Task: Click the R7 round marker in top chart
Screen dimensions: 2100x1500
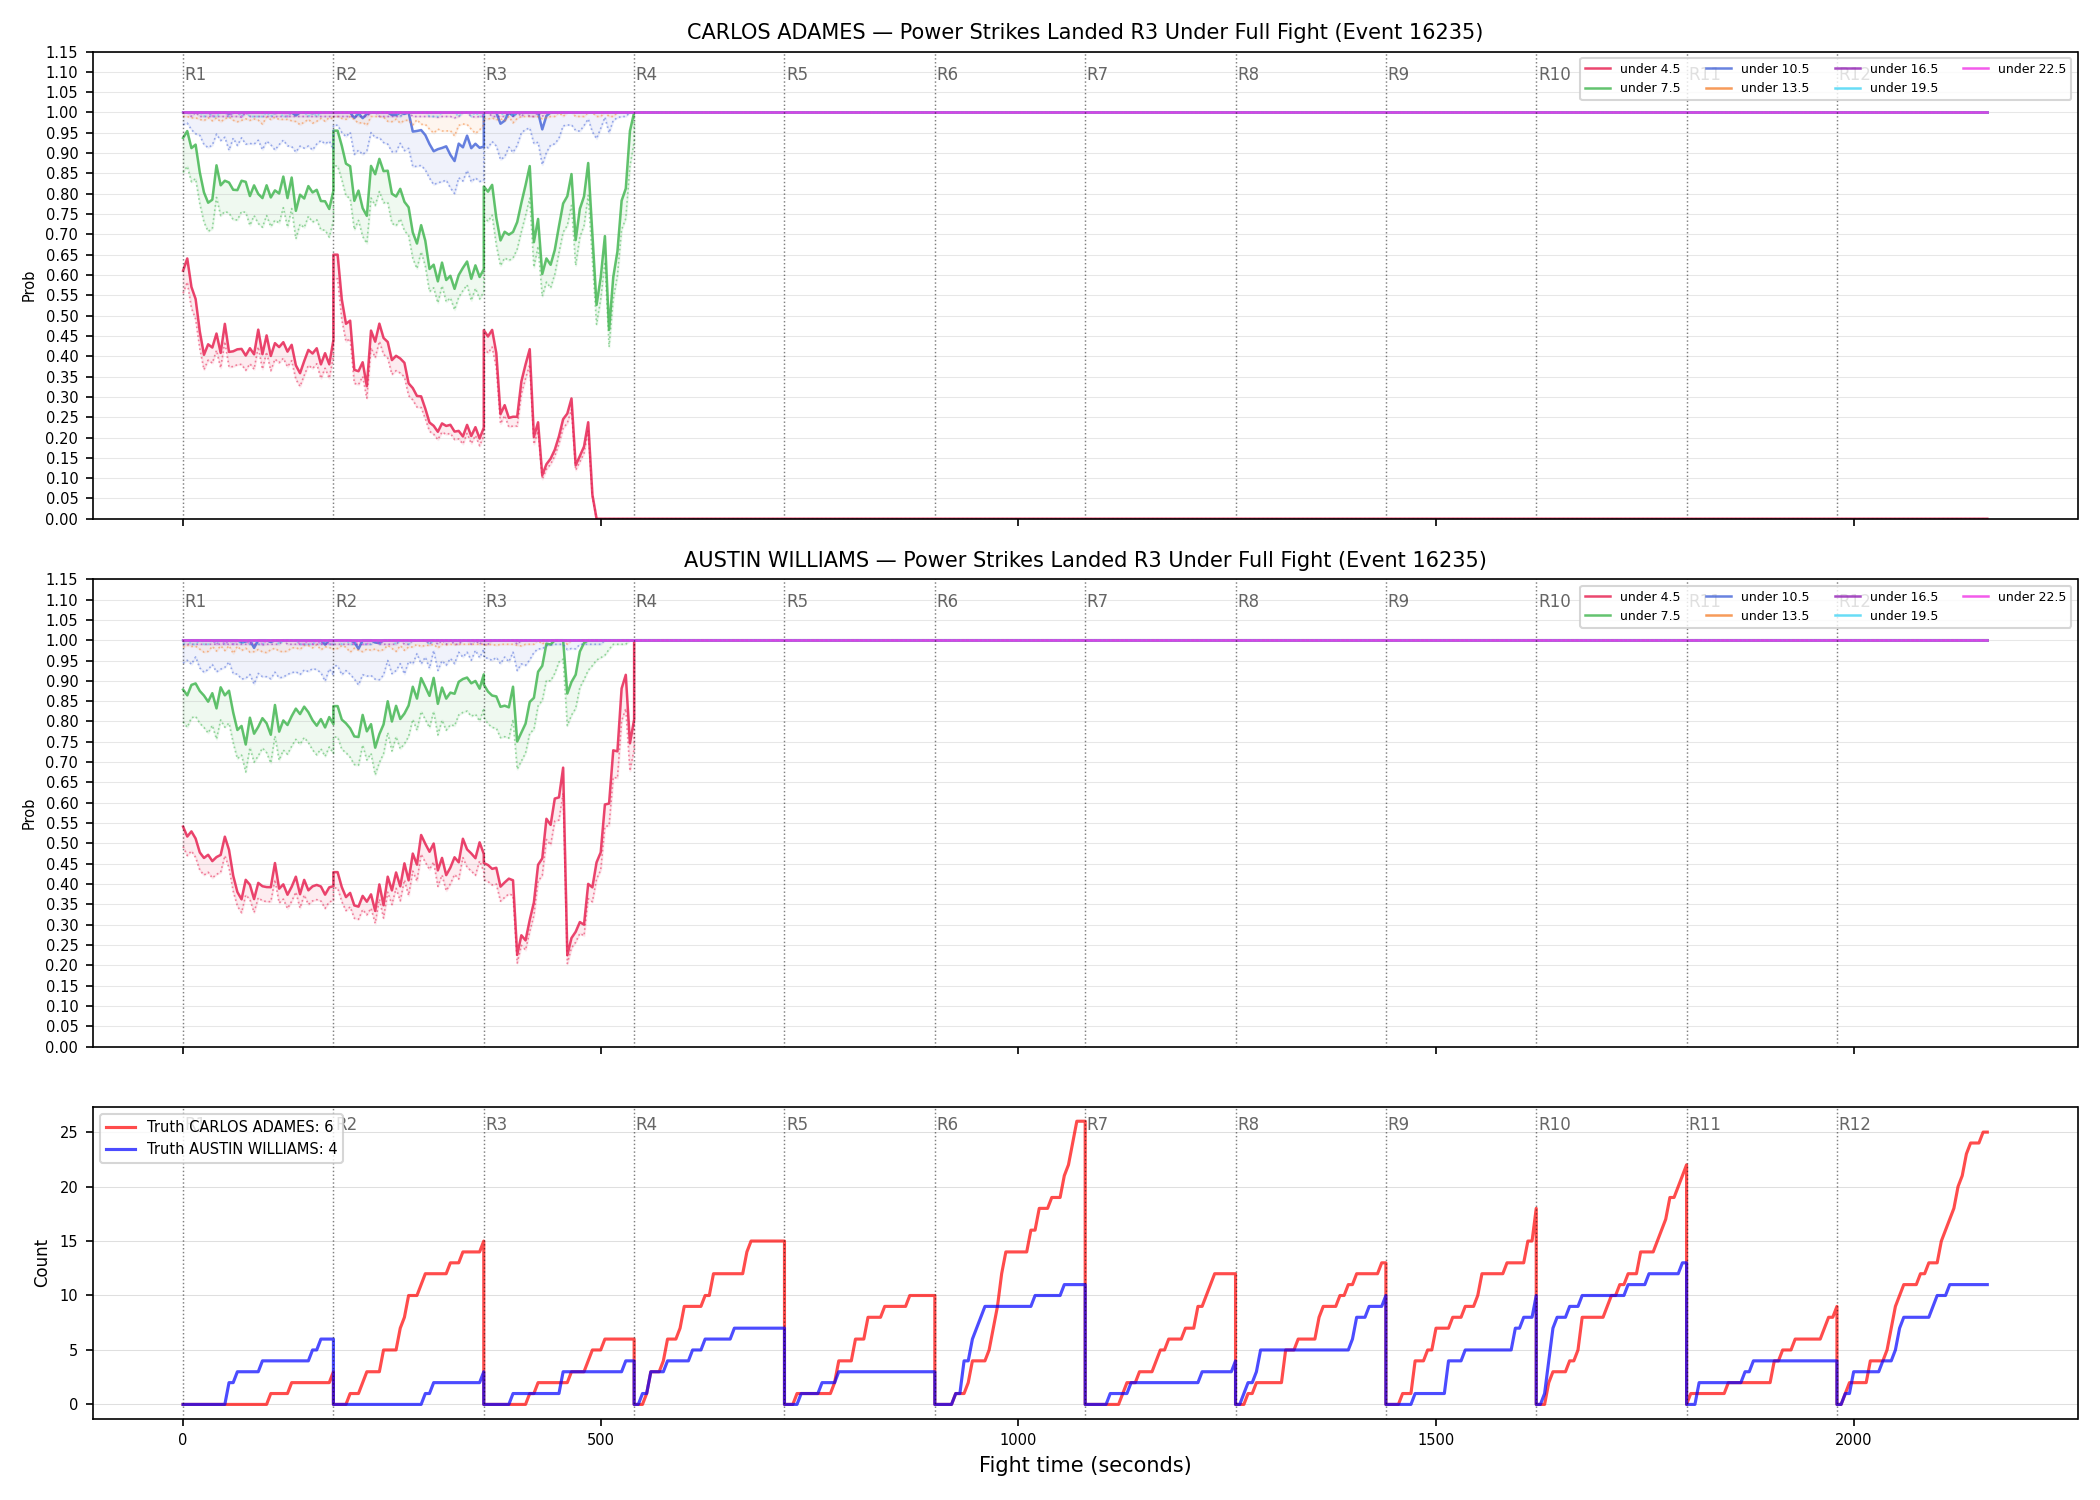Action: pyautogui.click(x=1097, y=74)
